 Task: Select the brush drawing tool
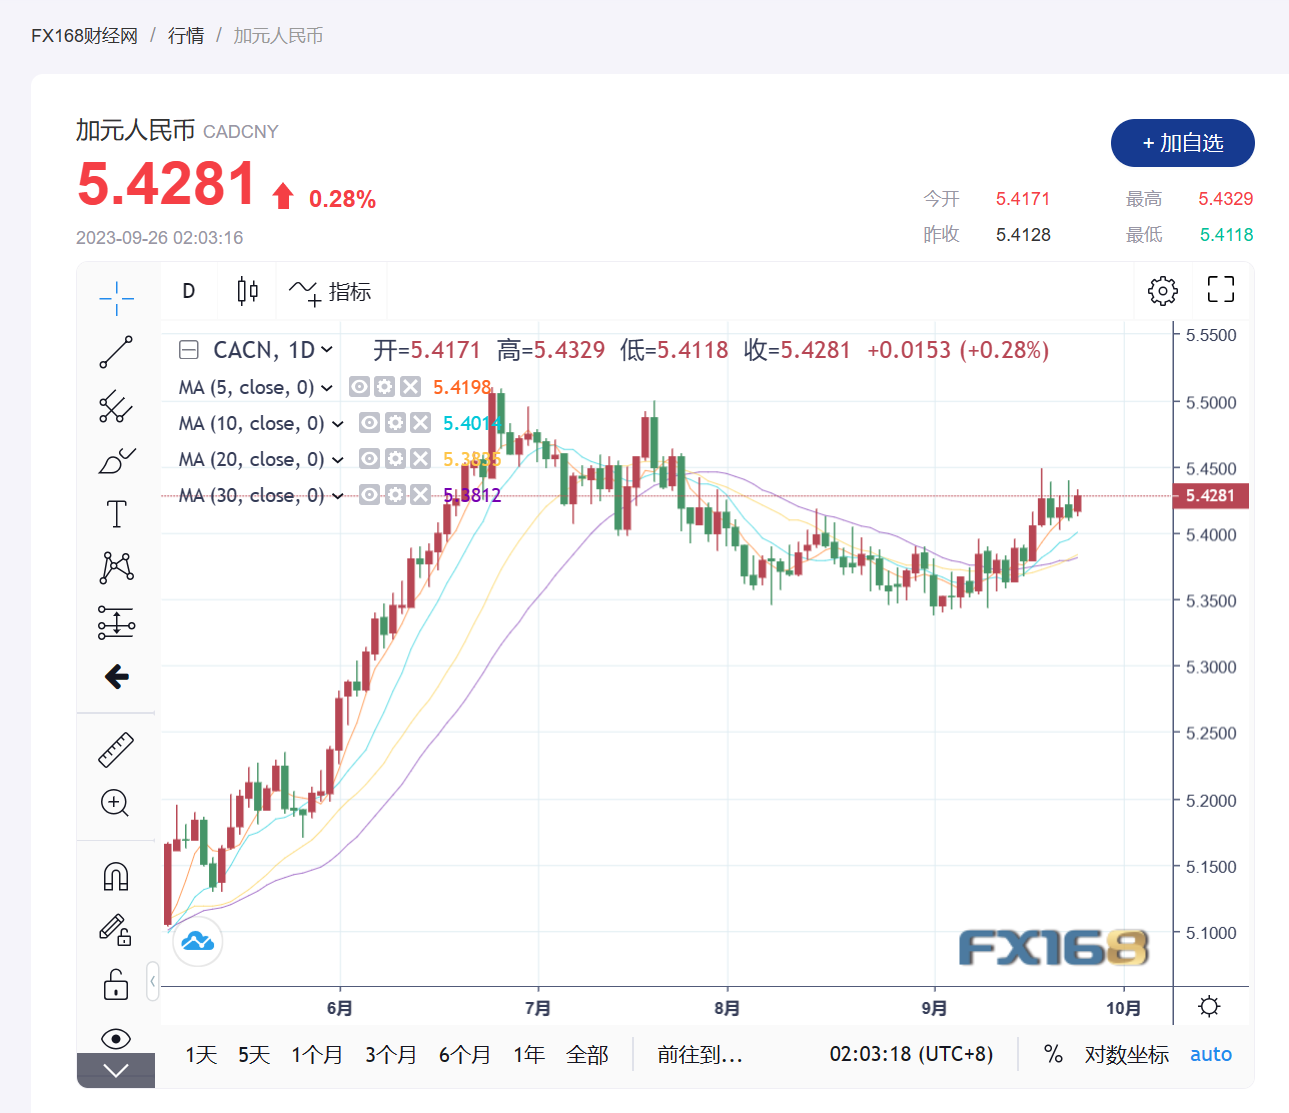(116, 460)
